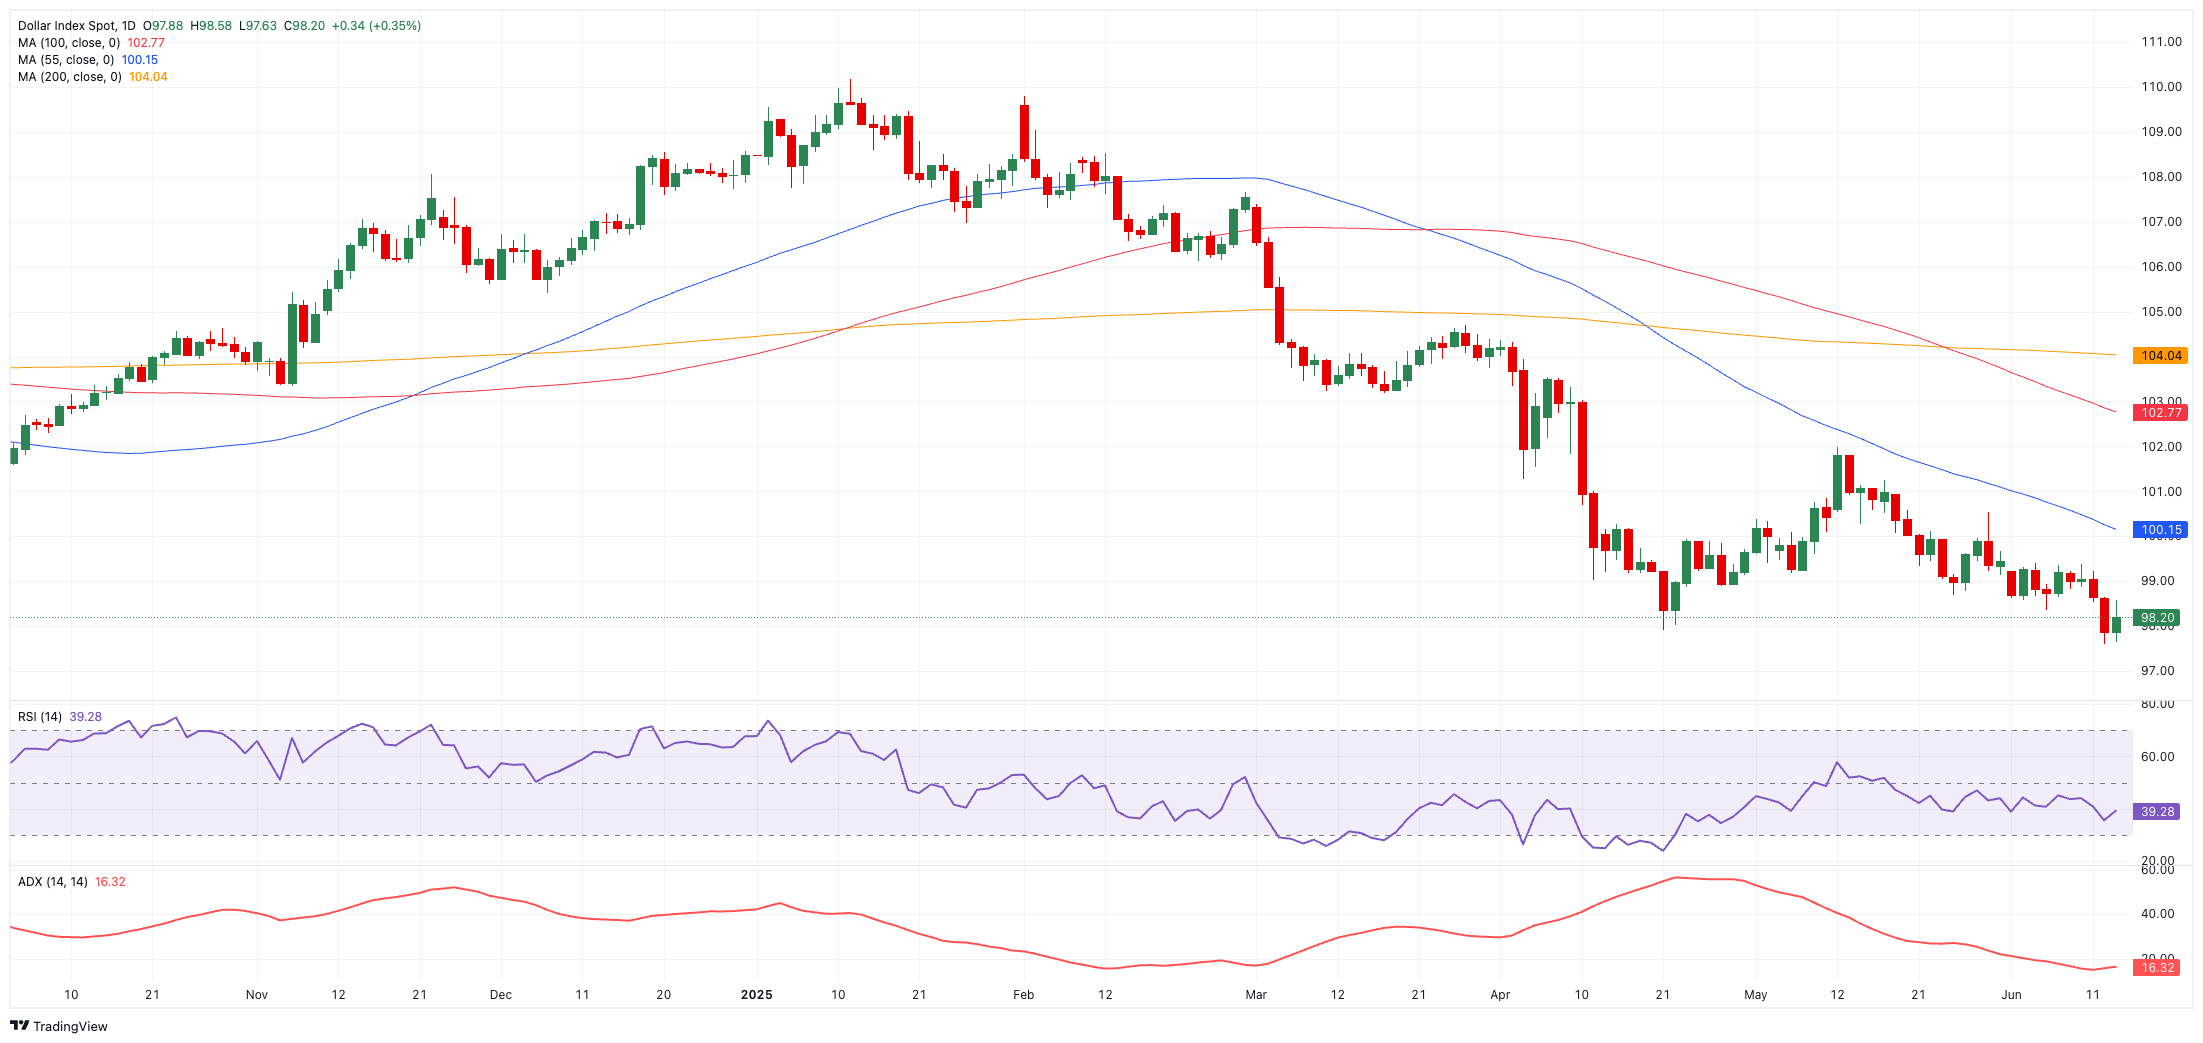Click the TradingView text link
Image resolution: width=2203 pixels, height=1043 pixels.
click(x=70, y=1027)
